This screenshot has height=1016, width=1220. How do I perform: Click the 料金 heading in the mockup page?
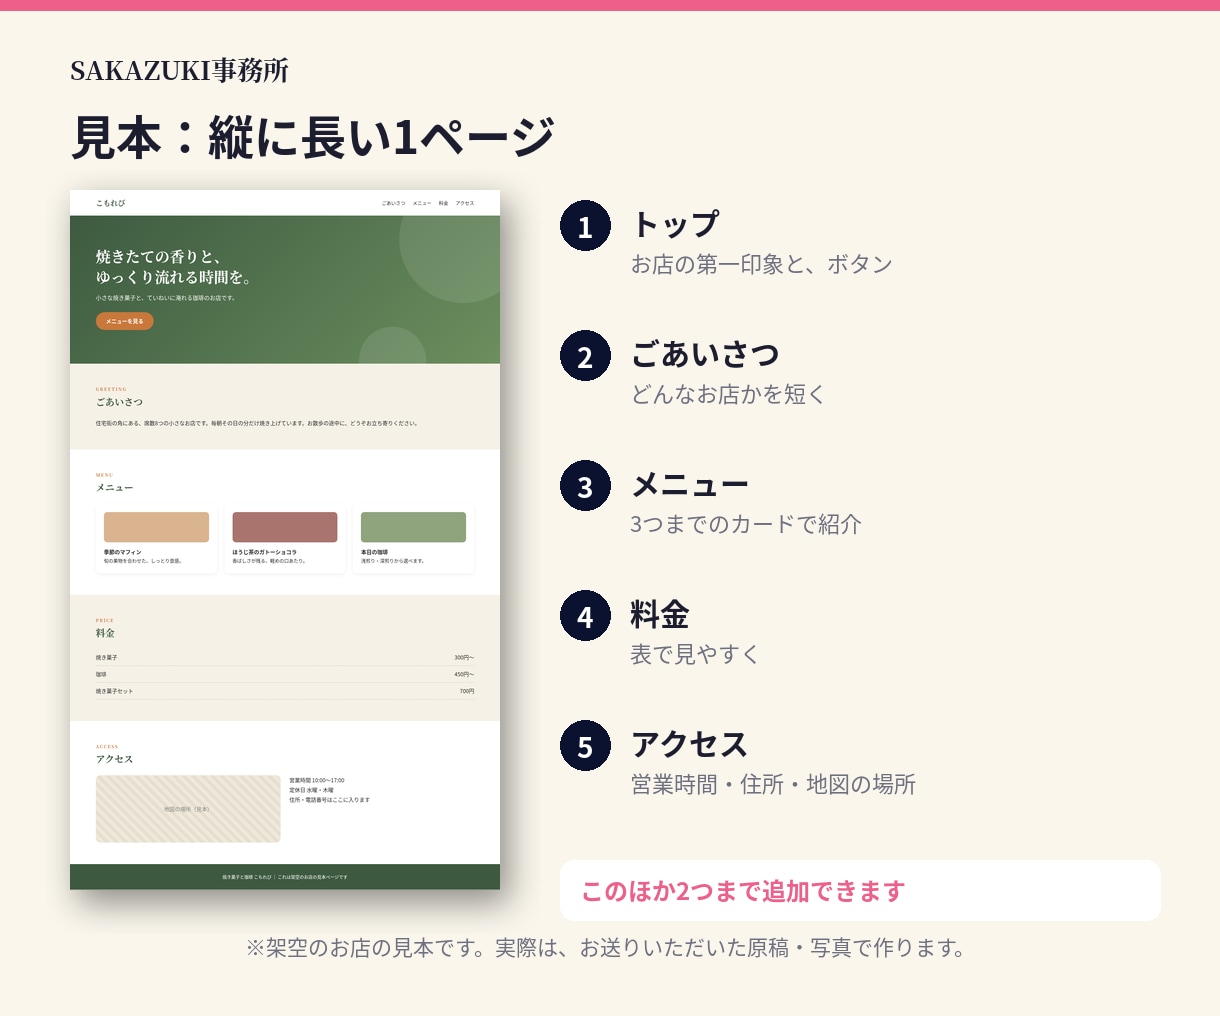tap(105, 633)
